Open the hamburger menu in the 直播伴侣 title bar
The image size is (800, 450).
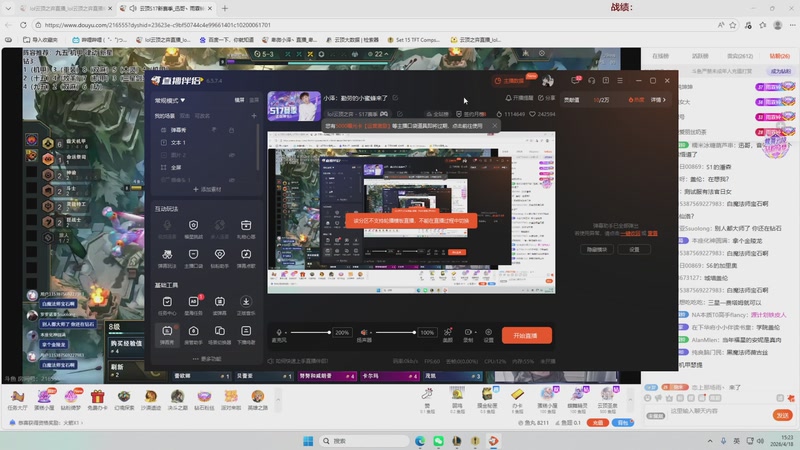pyautogui.click(x=620, y=81)
